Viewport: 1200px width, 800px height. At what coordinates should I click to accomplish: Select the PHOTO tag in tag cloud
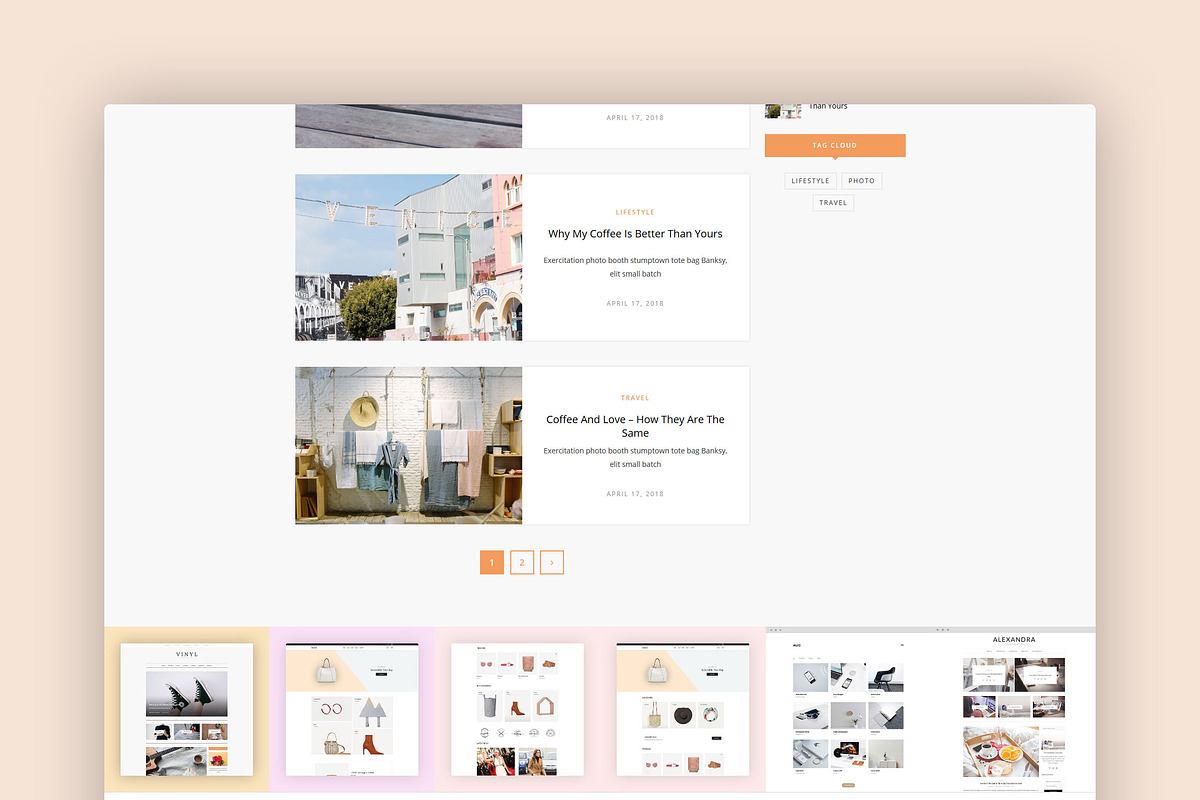pyautogui.click(x=861, y=181)
